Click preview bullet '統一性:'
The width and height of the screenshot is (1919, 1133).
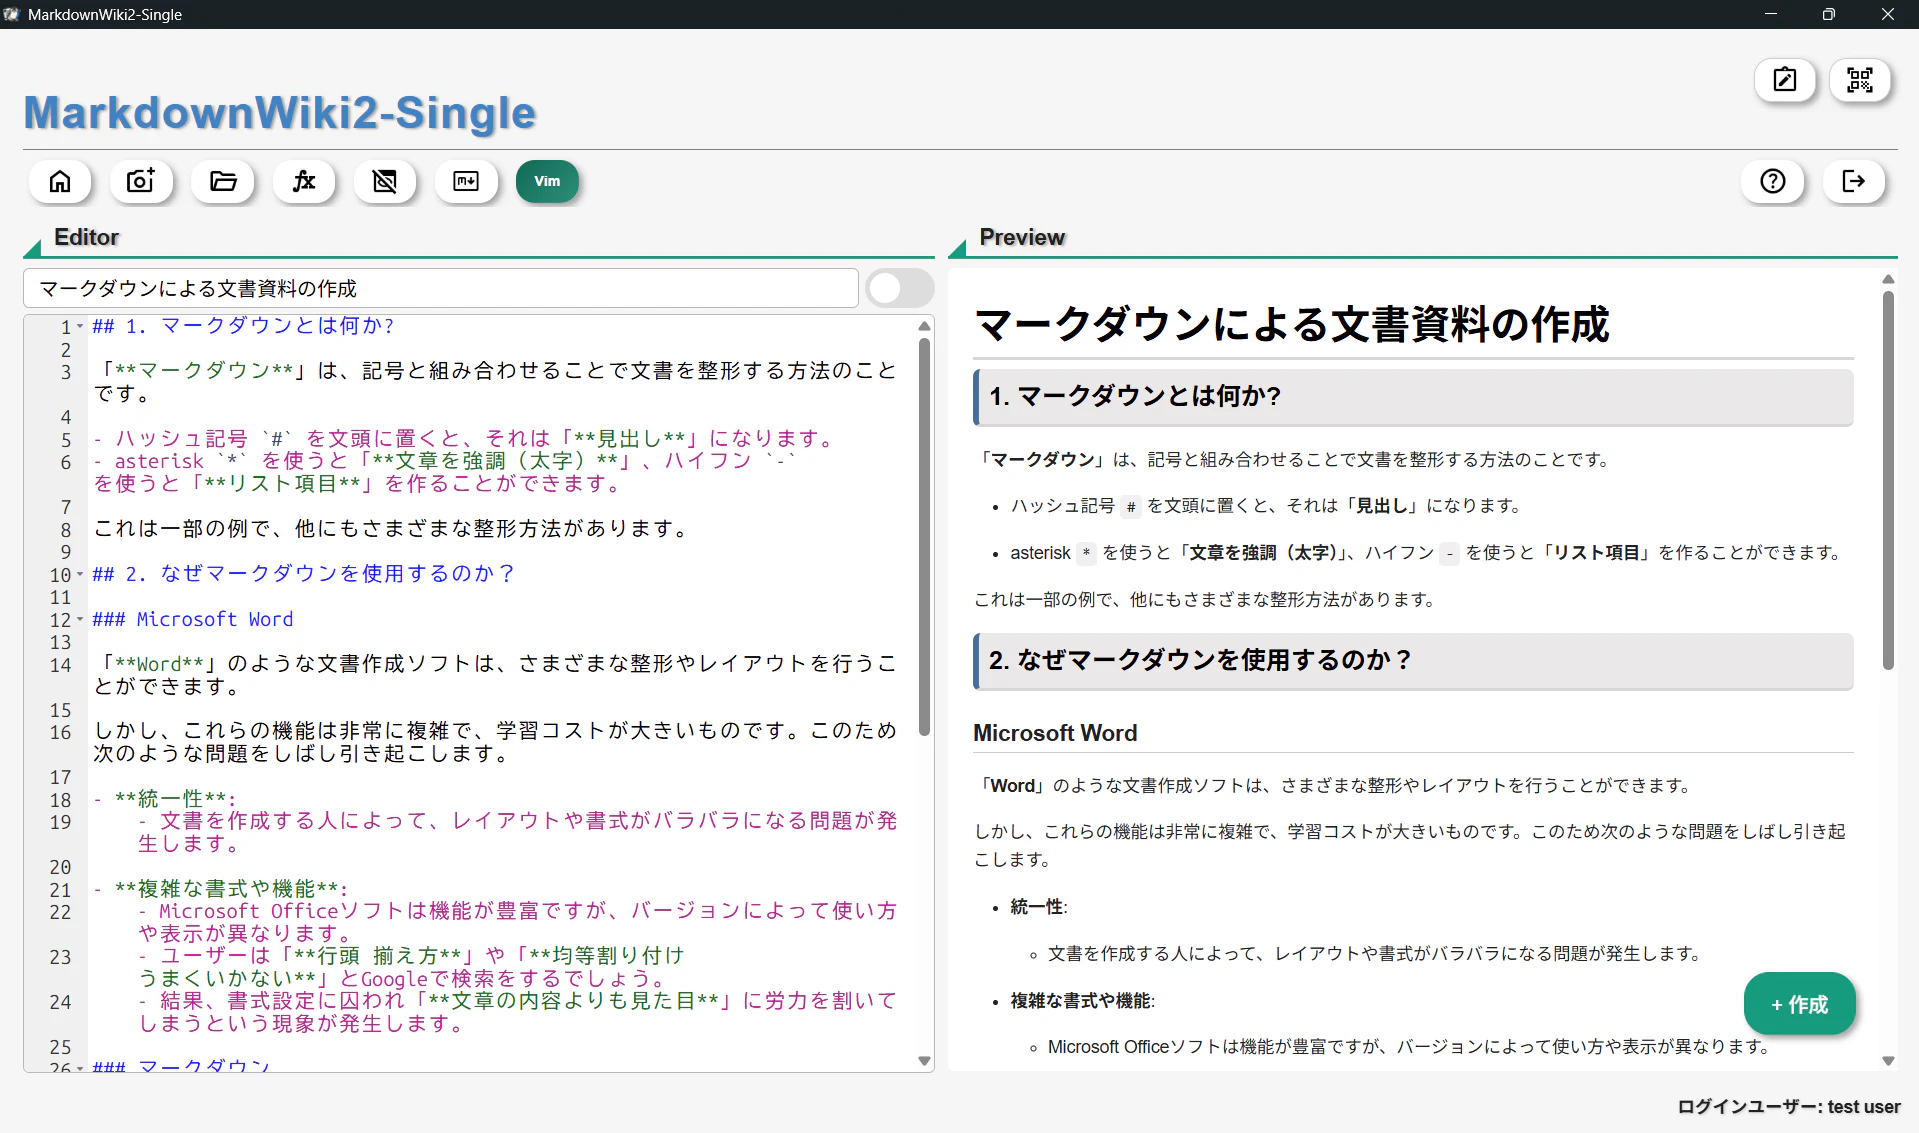[1039, 907]
